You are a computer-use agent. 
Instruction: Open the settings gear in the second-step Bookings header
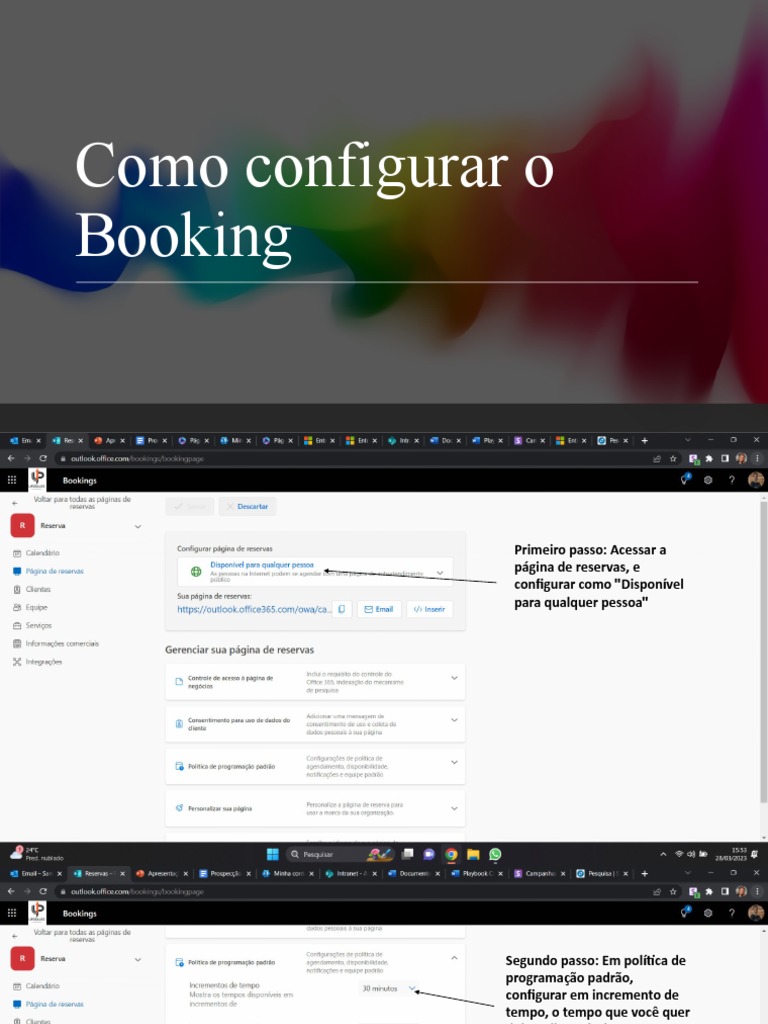coord(708,913)
